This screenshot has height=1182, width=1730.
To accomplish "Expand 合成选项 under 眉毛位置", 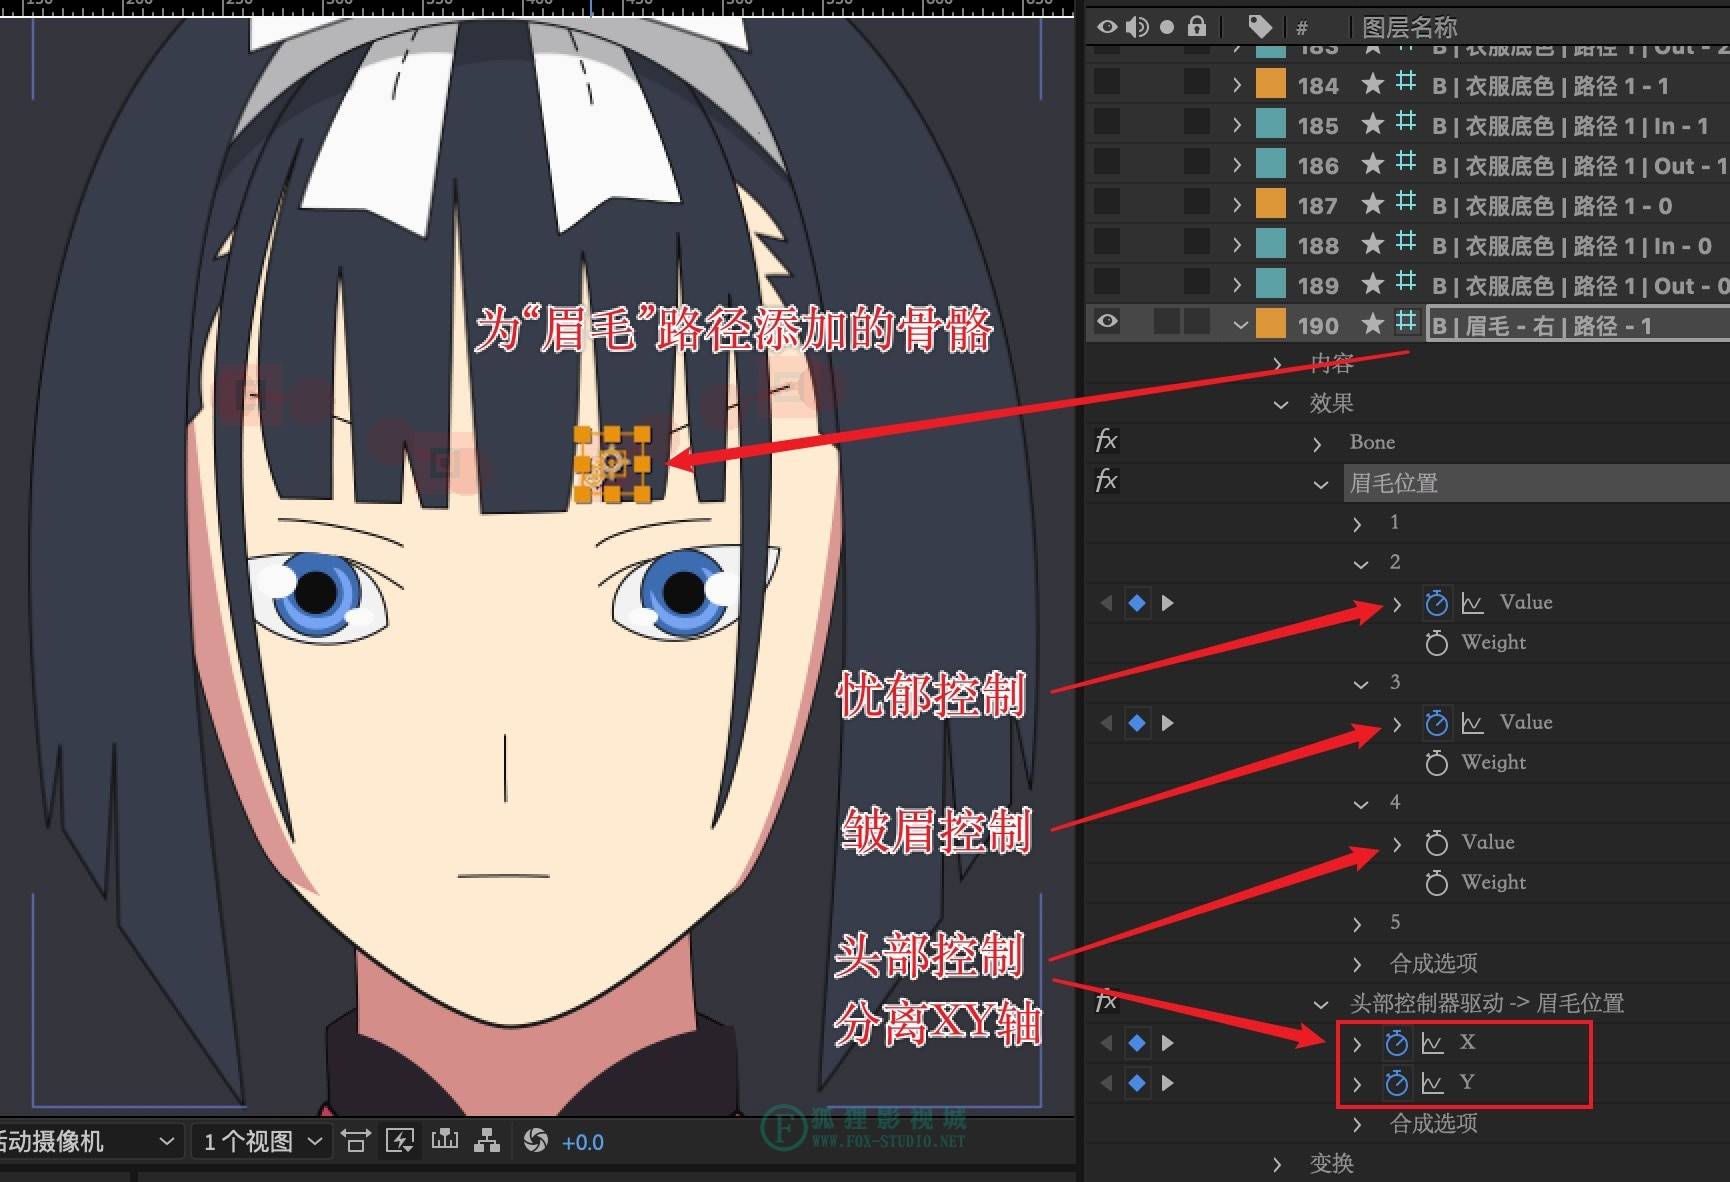I will [x=1357, y=964].
